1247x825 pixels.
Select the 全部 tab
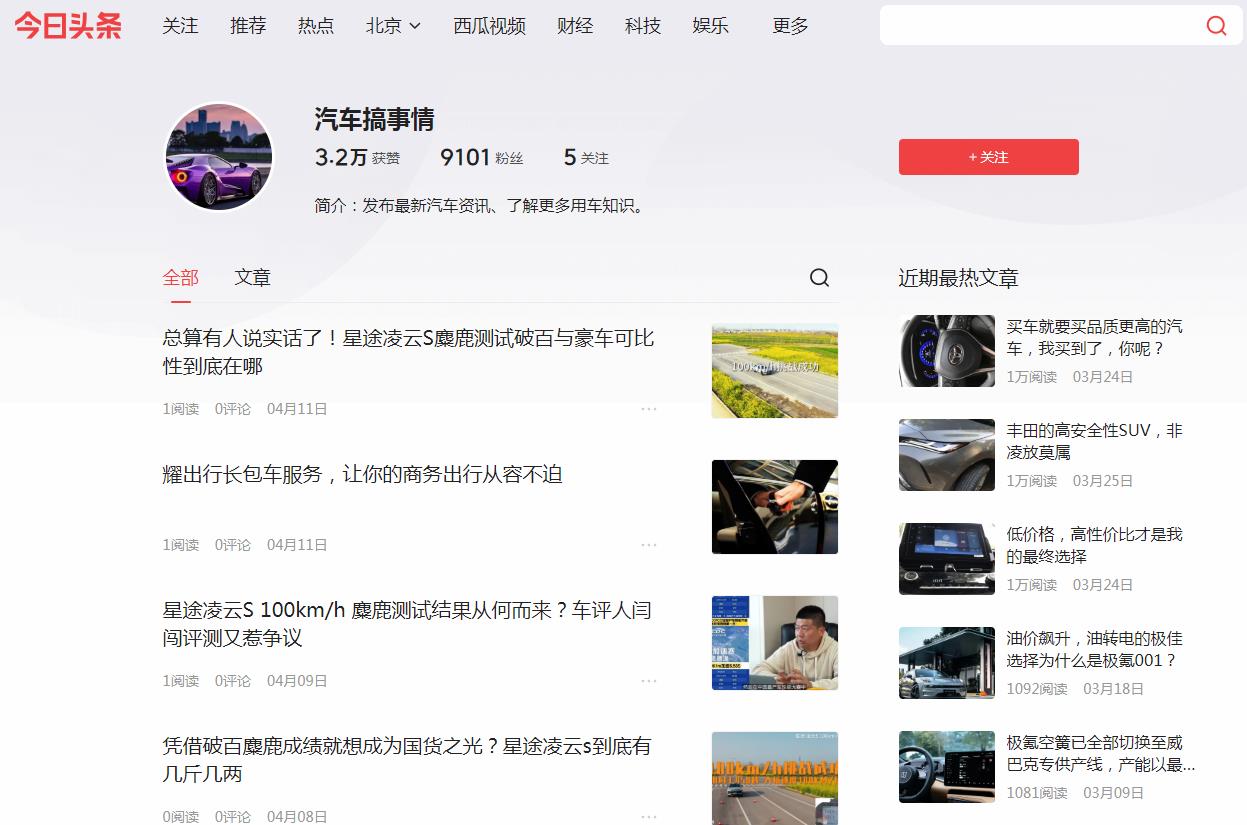pyautogui.click(x=181, y=278)
